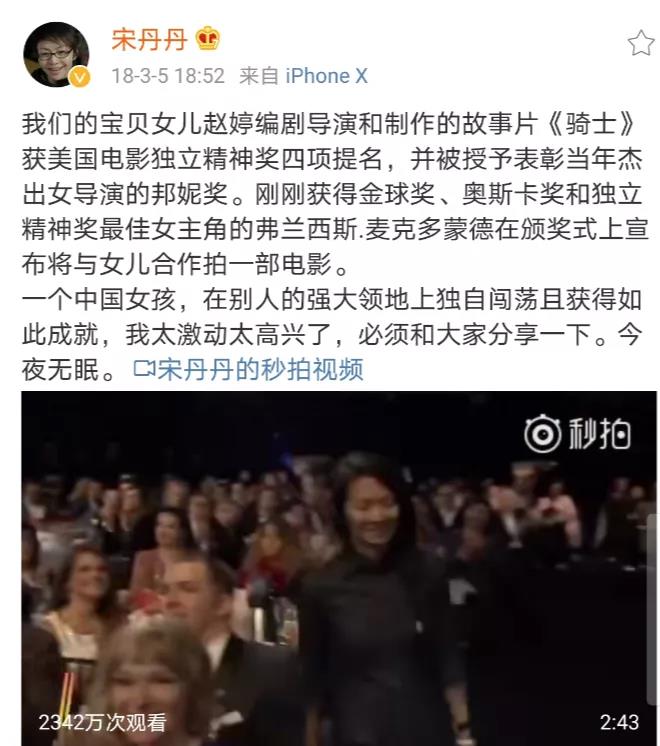Play the 秒拍 video thumbnail

[339, 568]
